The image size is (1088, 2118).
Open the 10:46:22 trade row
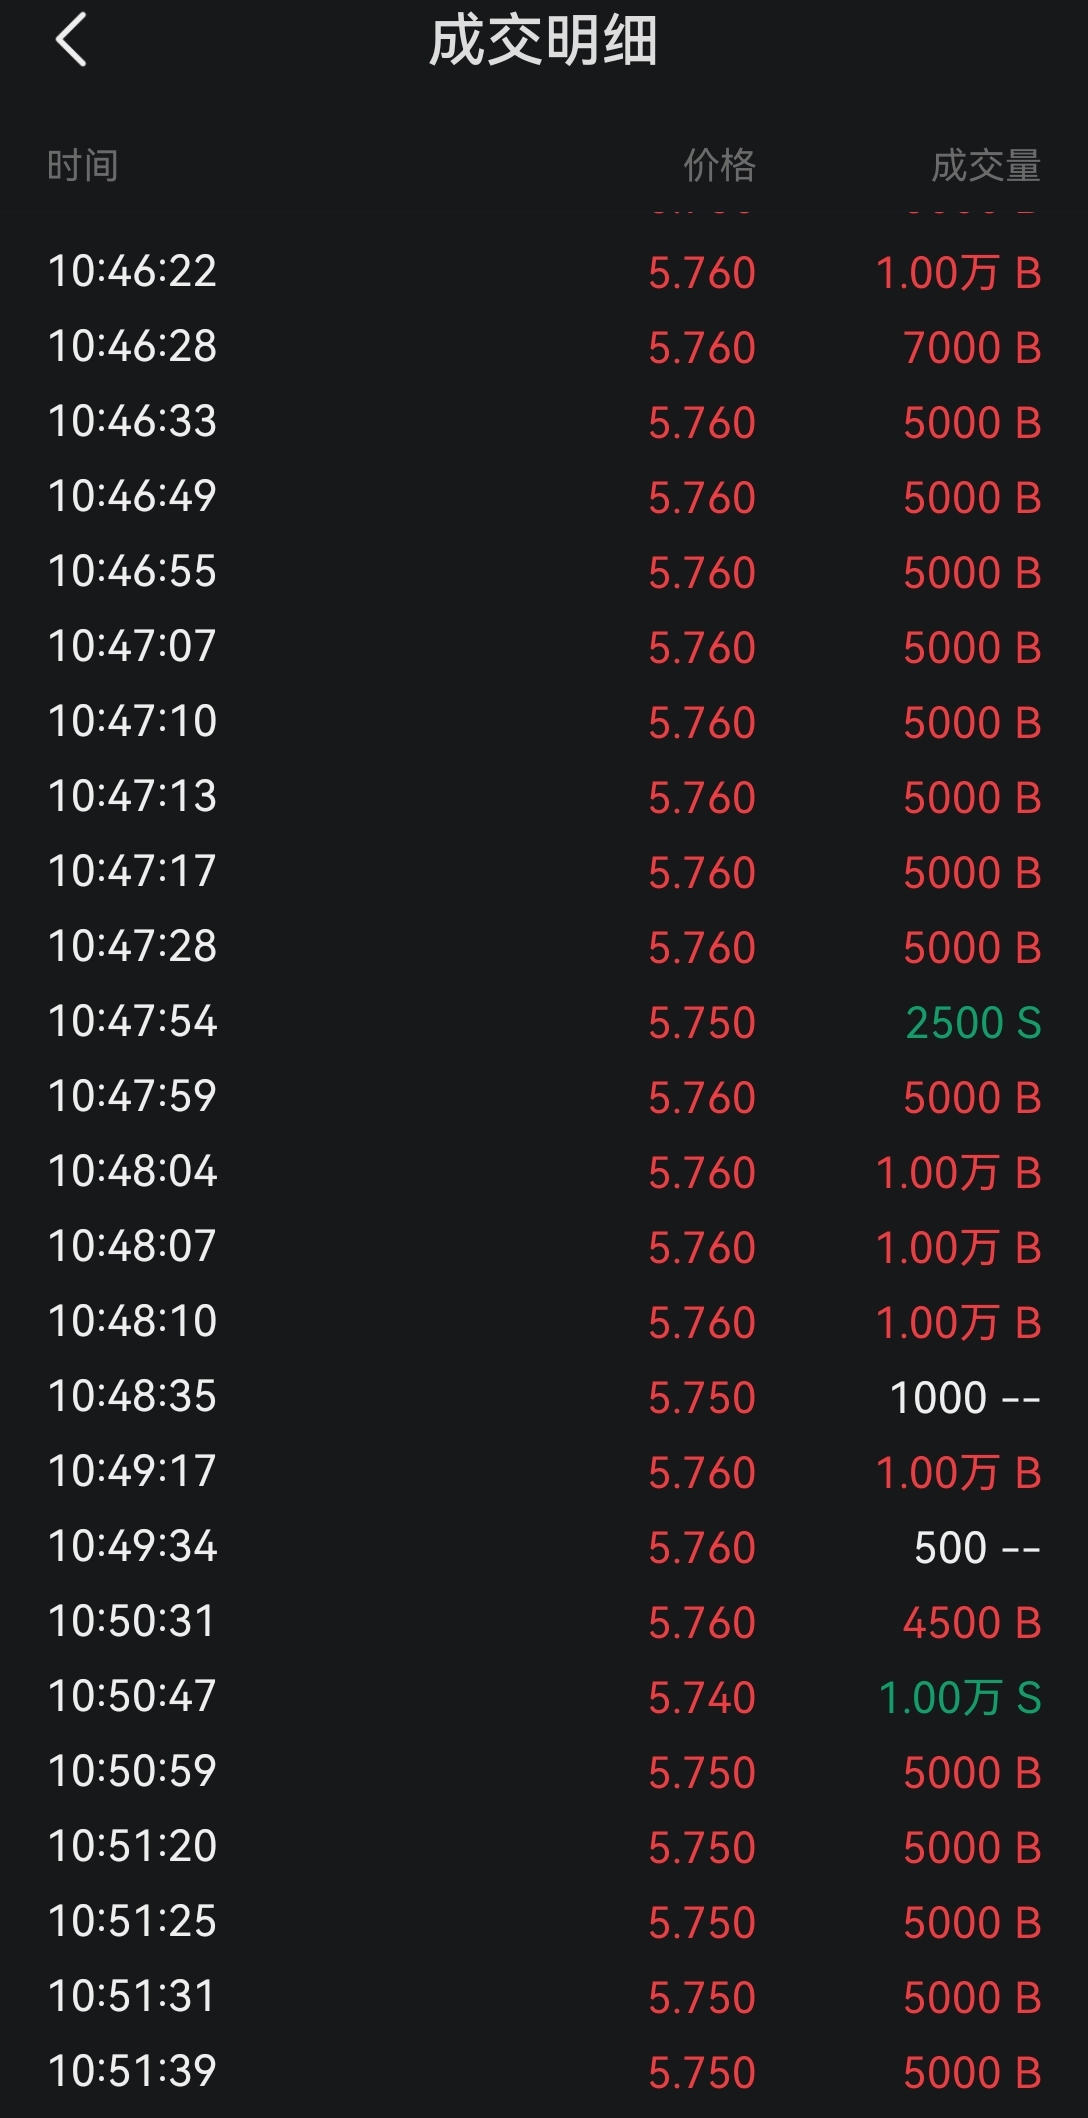point(544,272)
